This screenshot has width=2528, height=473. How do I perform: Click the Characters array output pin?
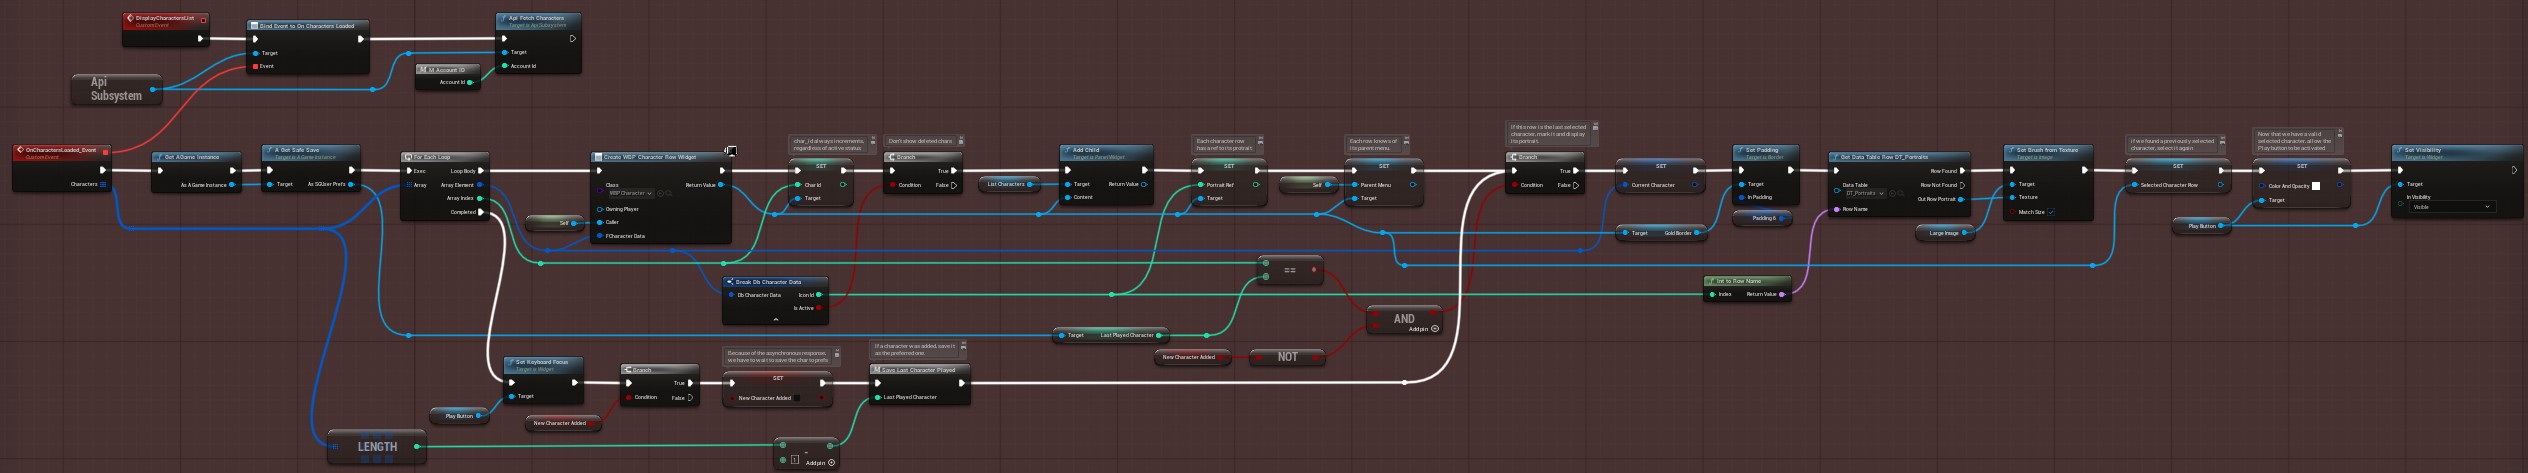point(103,184)
